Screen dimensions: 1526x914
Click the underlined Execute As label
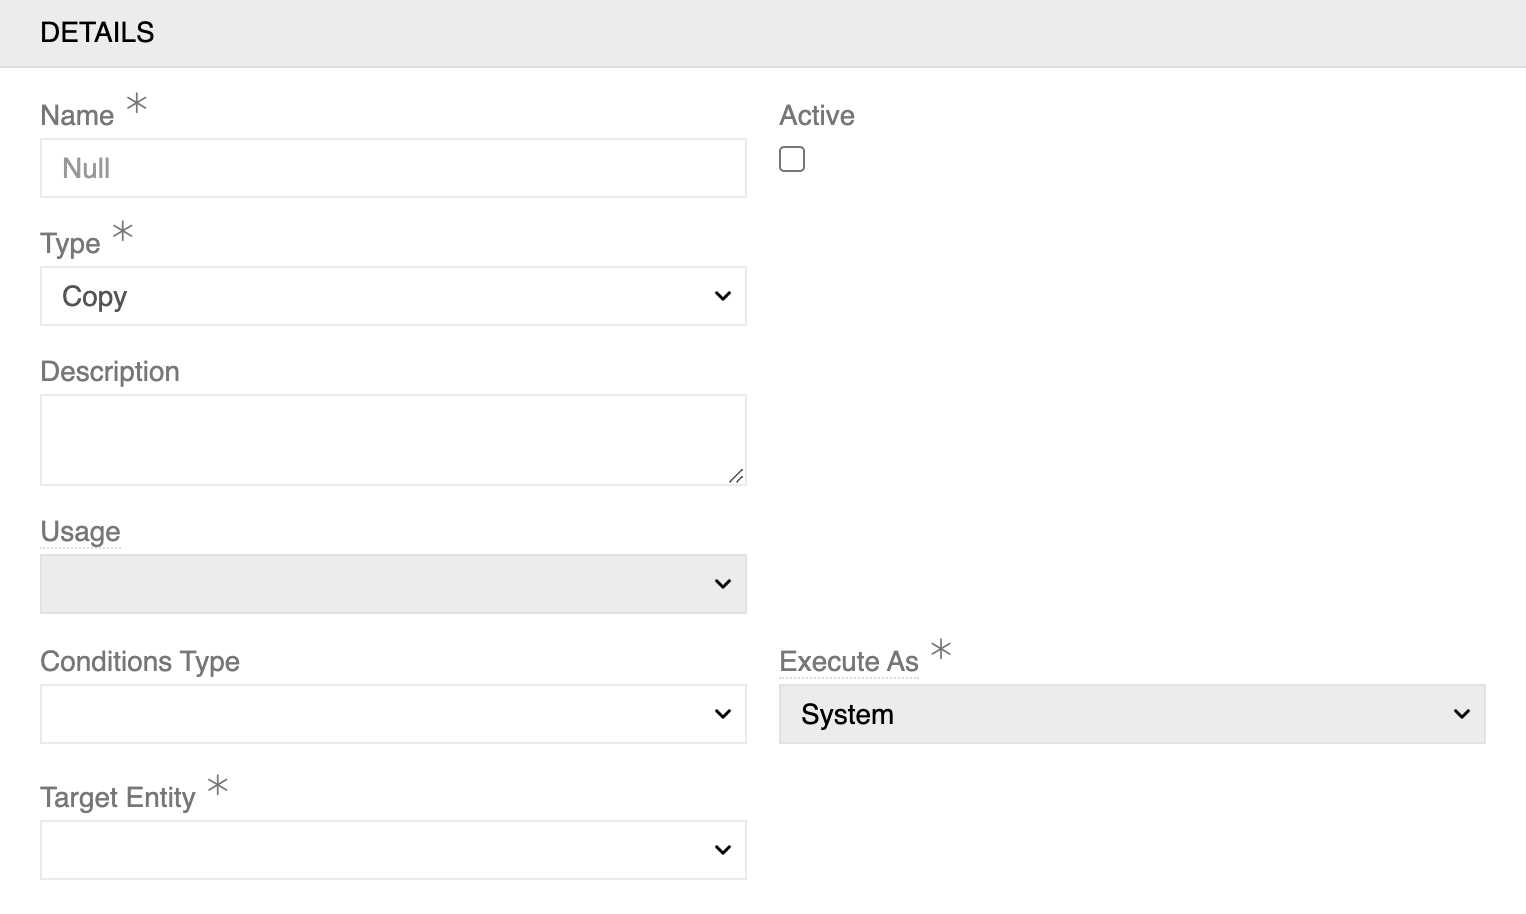click(849, 661)
